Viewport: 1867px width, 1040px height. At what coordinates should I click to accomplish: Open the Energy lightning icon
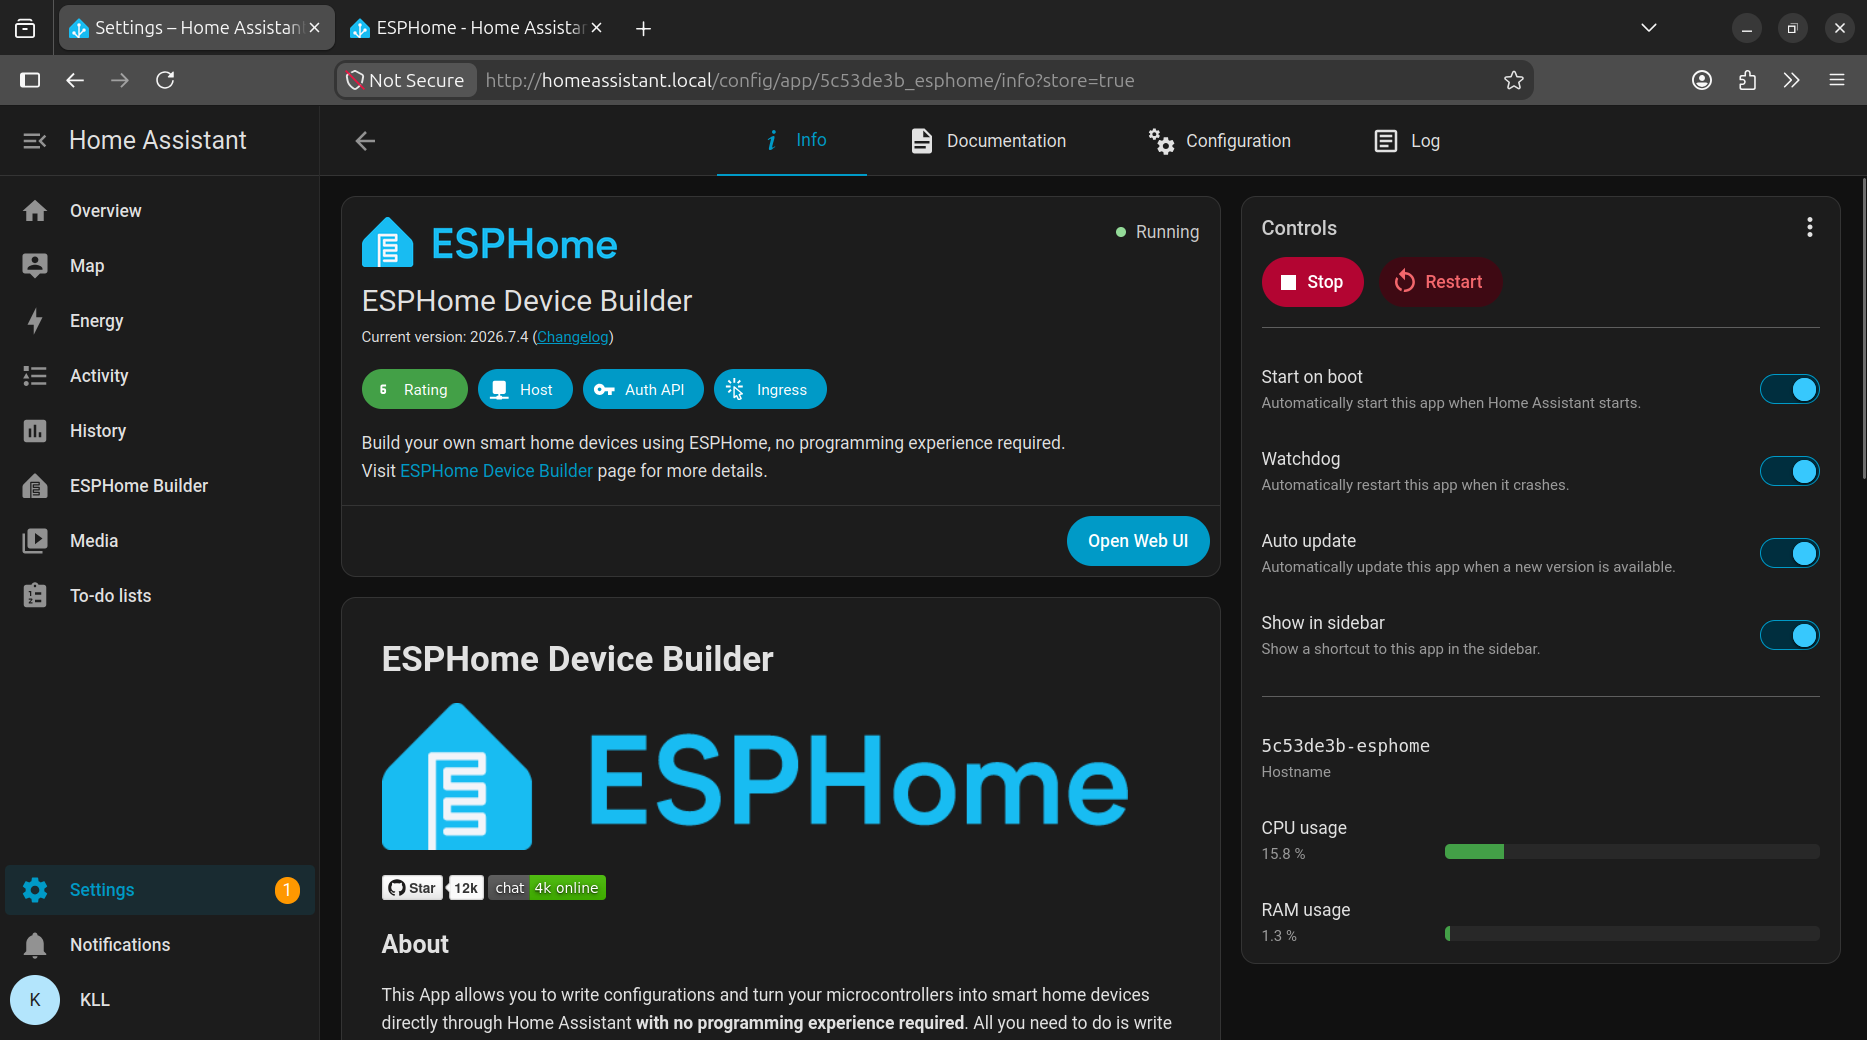coord(35,321)
